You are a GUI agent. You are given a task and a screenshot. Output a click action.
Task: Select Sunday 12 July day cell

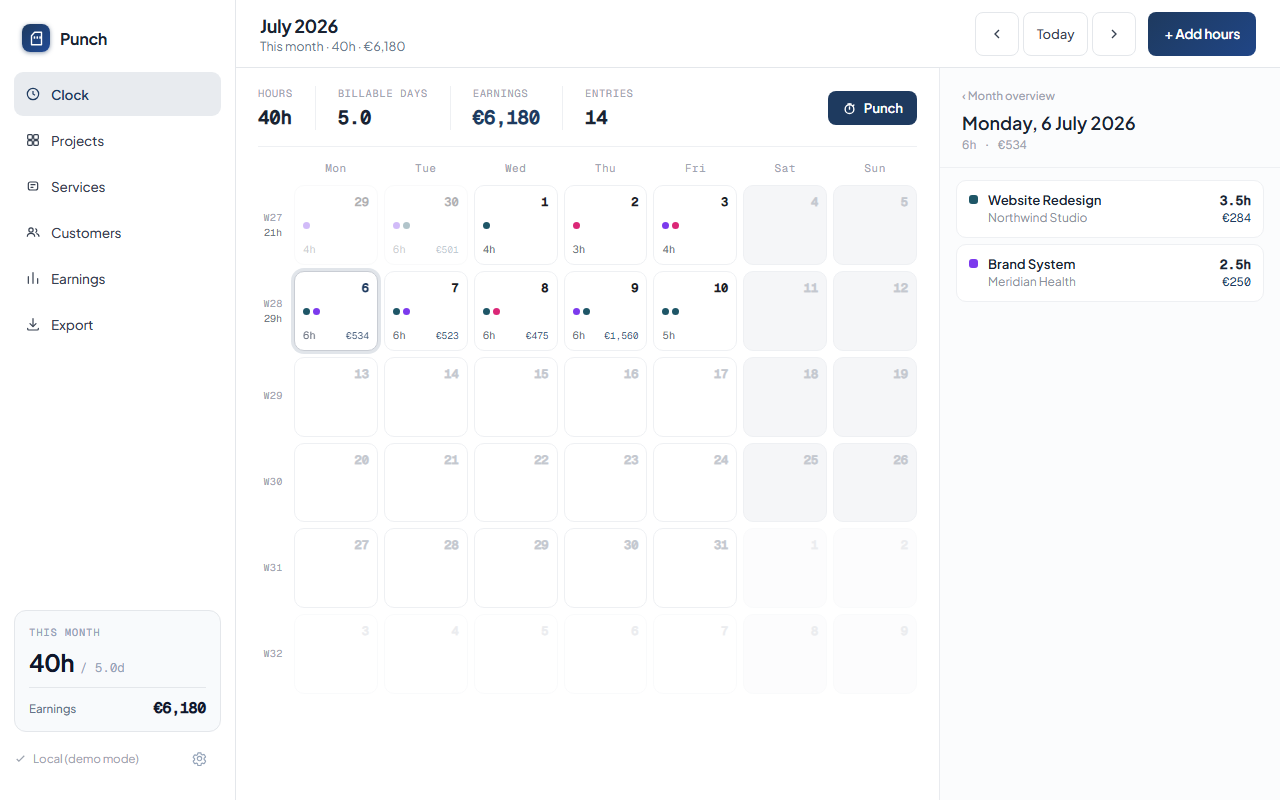(x=875, y=311)
